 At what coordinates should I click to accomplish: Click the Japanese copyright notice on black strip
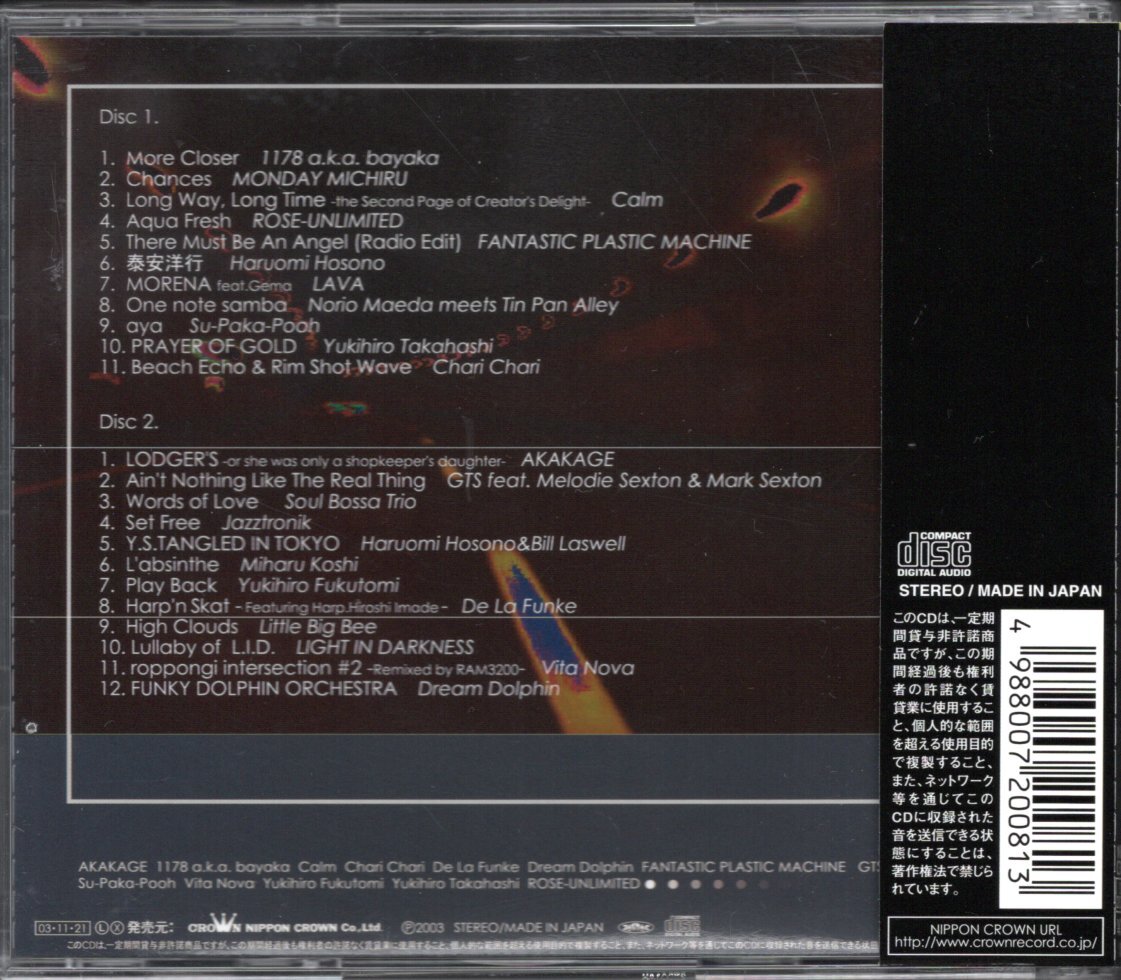click(x=943, y=754)
